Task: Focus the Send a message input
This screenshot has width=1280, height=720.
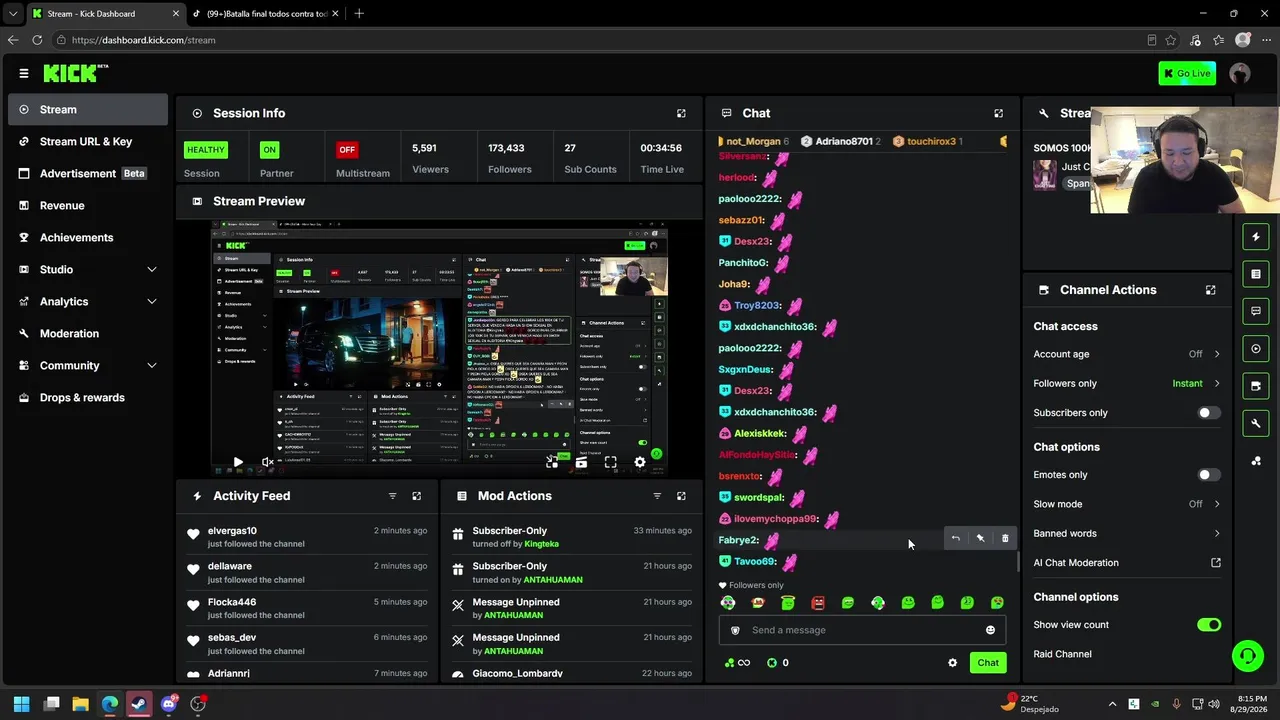Action: coord(862,630)
